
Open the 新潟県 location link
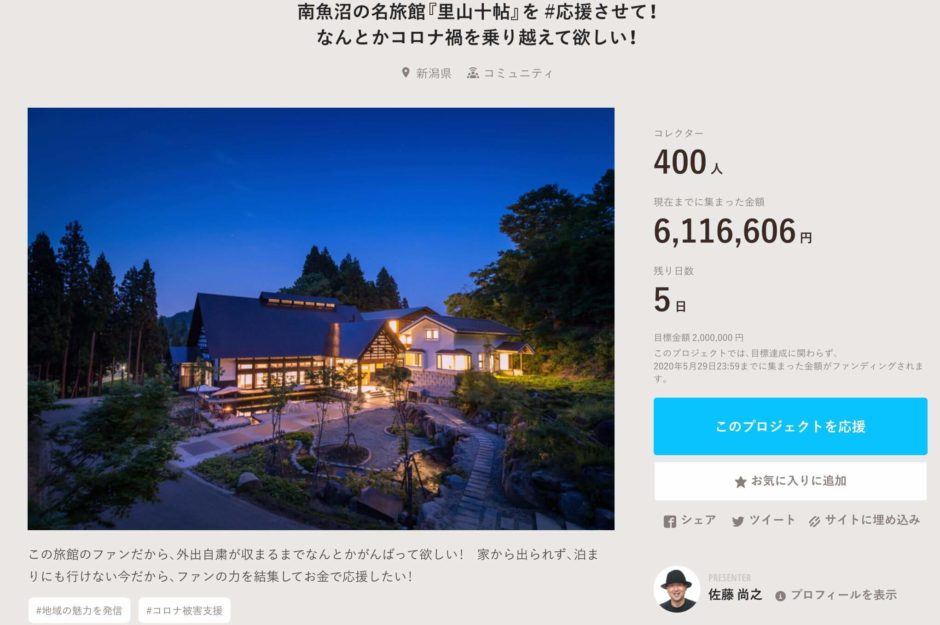click(433, 73)
